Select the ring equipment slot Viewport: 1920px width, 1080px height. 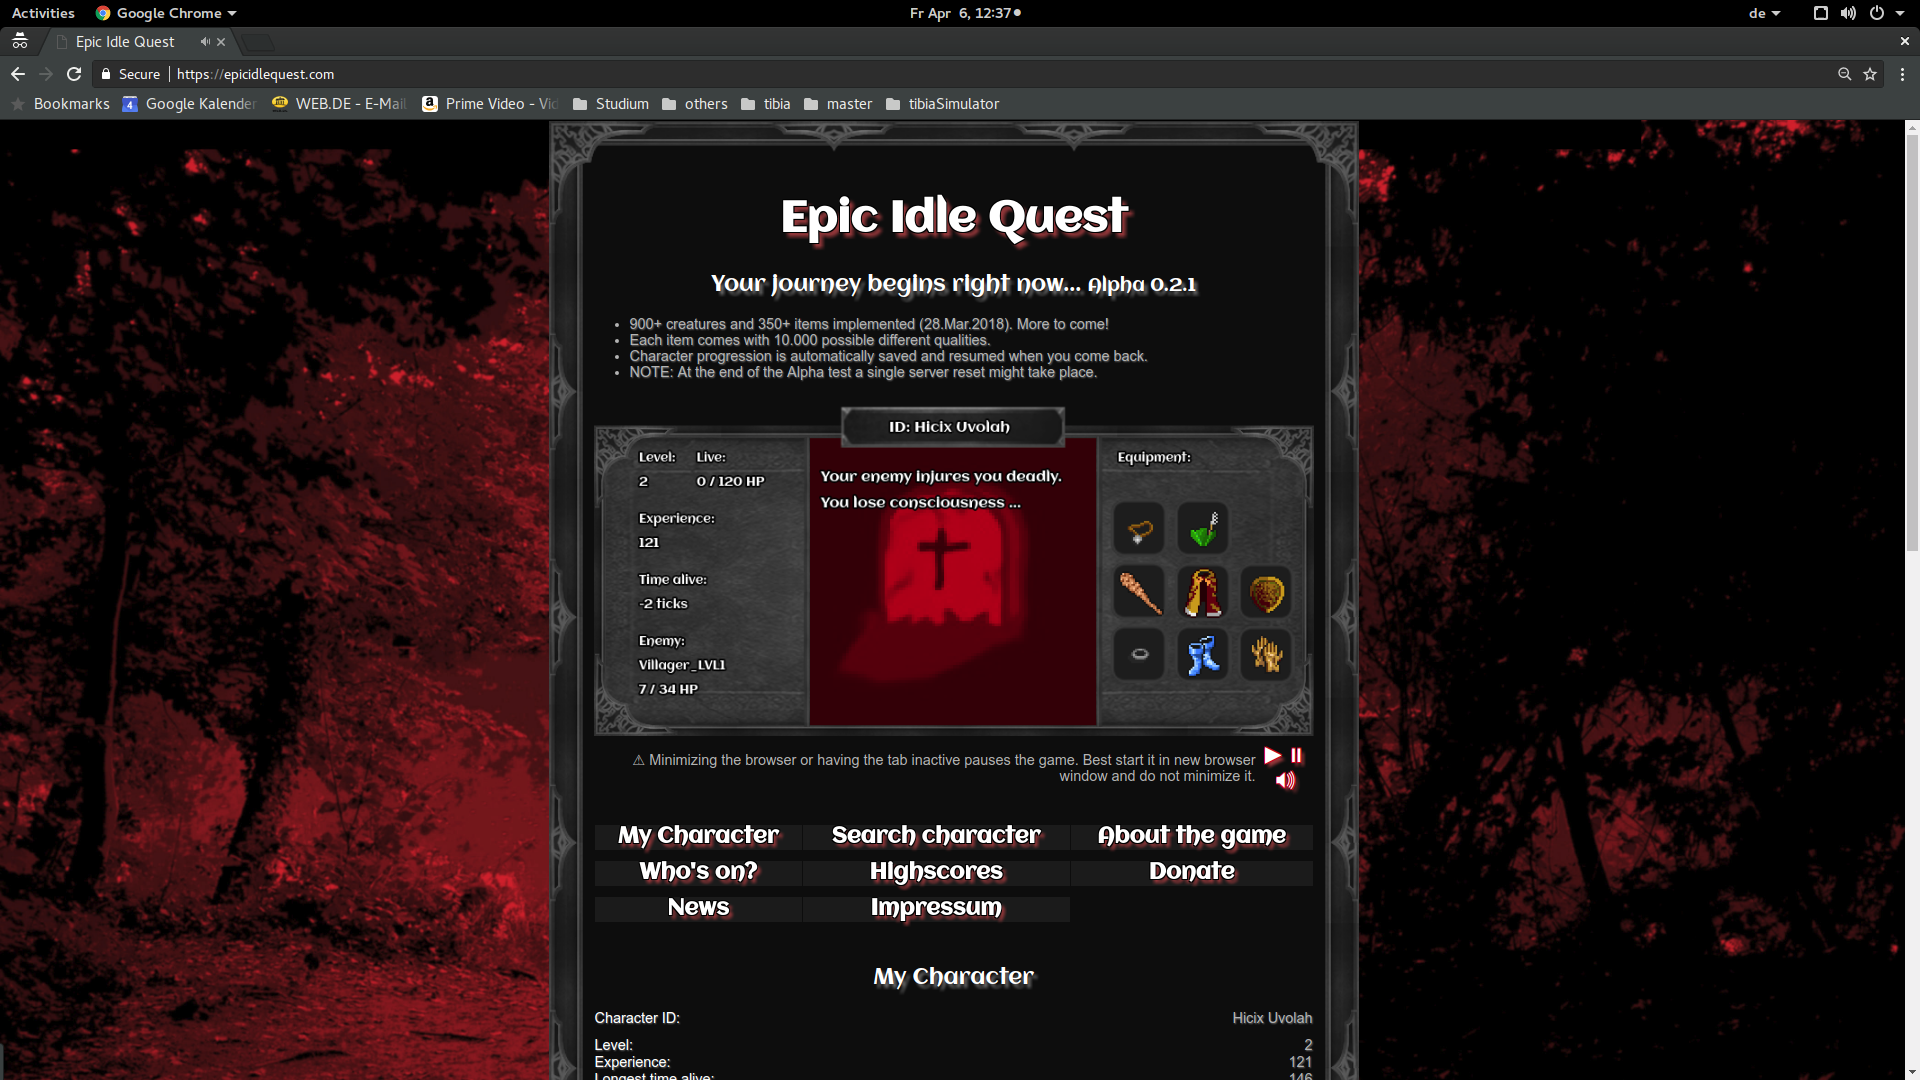tap(1138, 654)
